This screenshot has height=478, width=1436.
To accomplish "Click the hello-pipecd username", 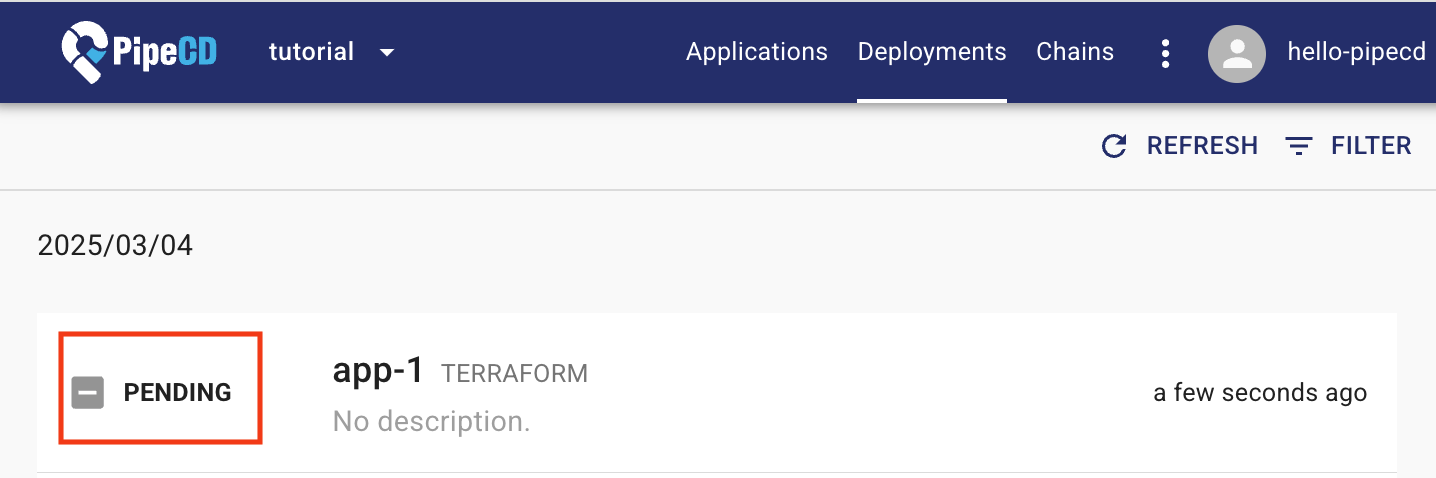I will click(1356, 52).
